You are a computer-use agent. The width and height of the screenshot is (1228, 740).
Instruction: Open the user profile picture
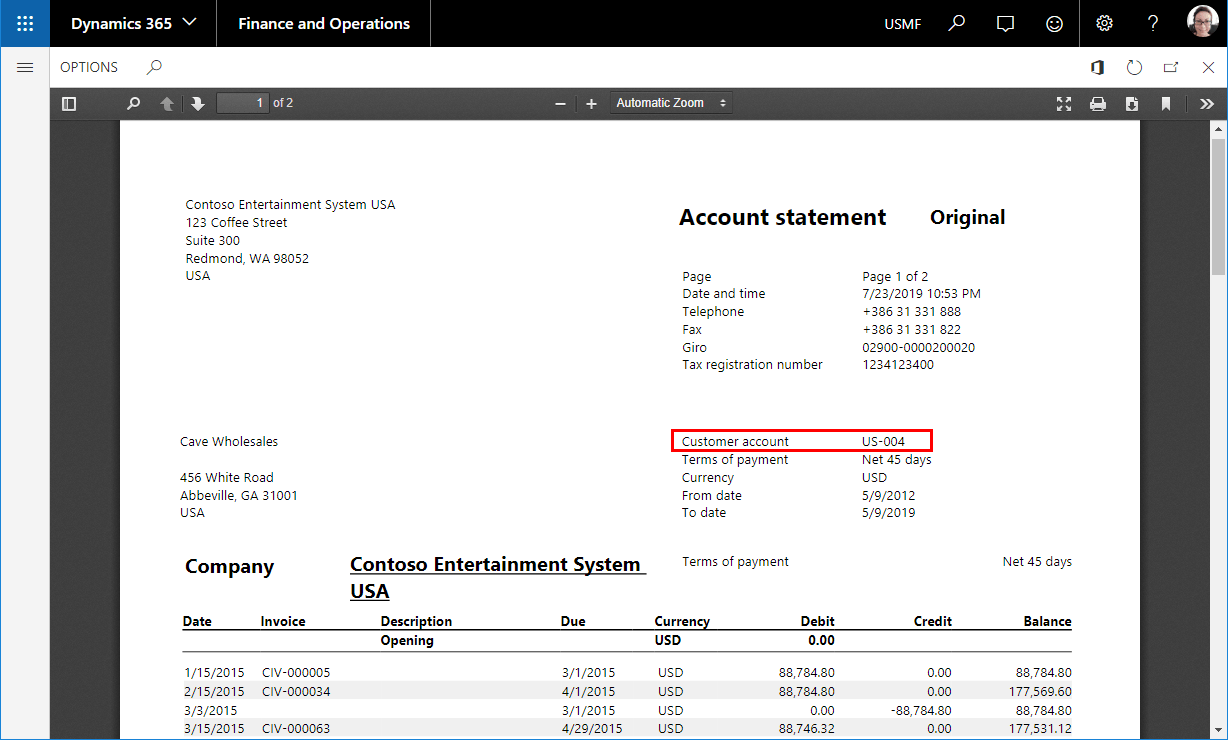coord(1202,23)
